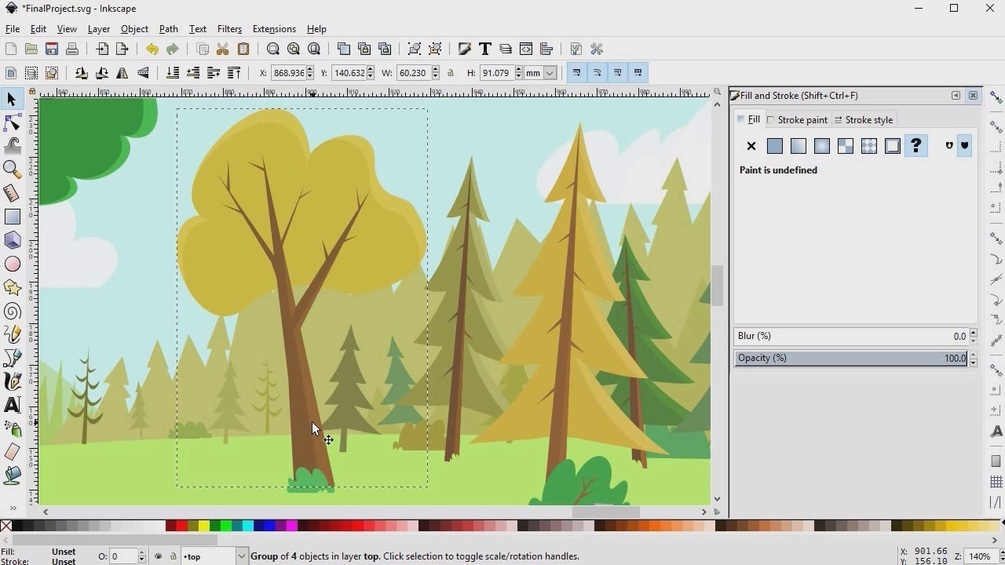Viewport: 1005px width, 565px height.
Task: Toggle the current layer lock icon
Action: click(172, 557)
